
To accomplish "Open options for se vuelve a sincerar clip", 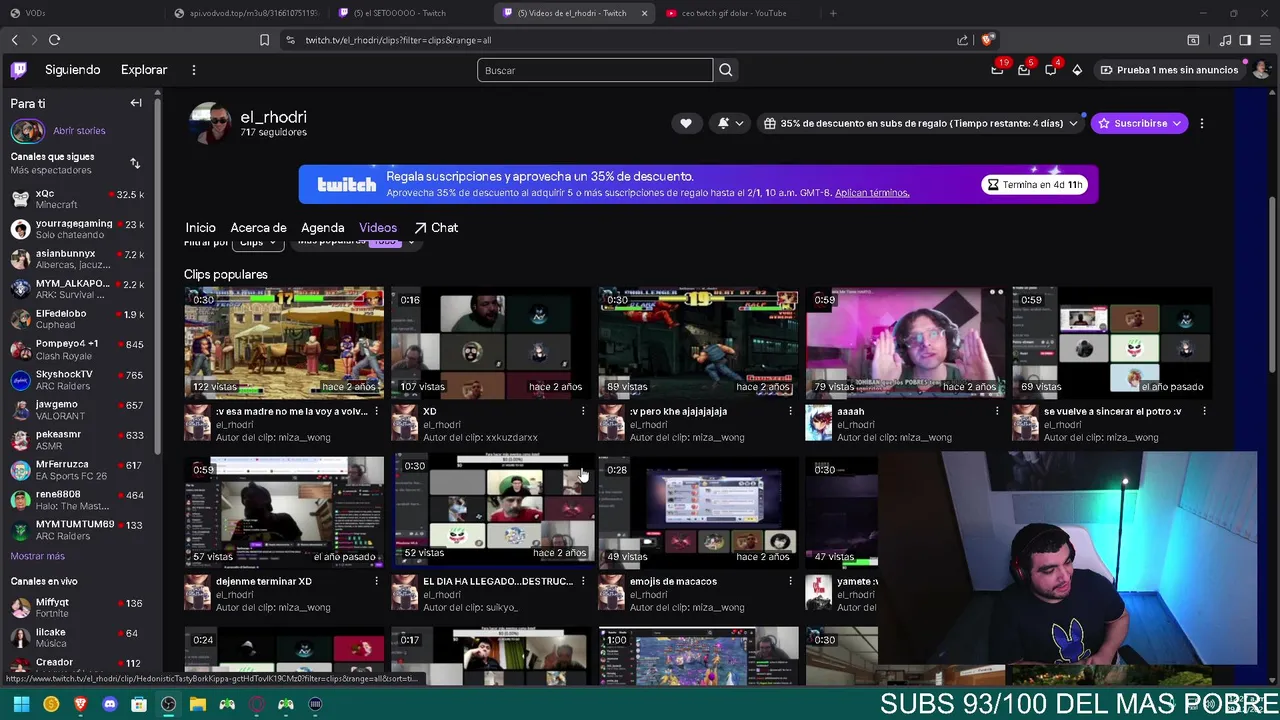I will (1204, 411).
